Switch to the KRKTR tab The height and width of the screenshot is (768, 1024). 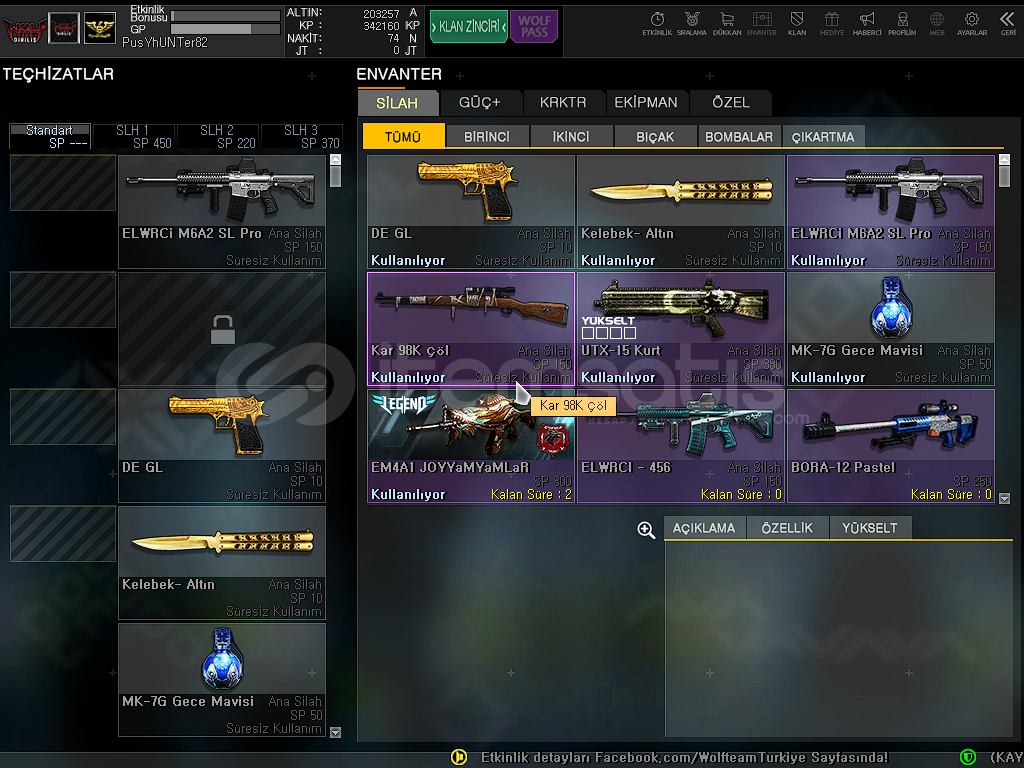563,103
